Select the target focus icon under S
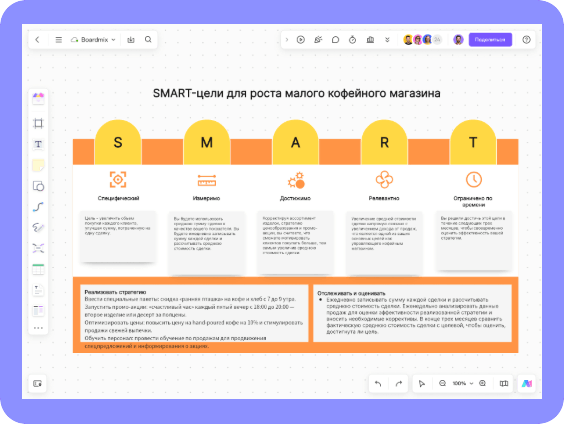 (x=118, y=179)
